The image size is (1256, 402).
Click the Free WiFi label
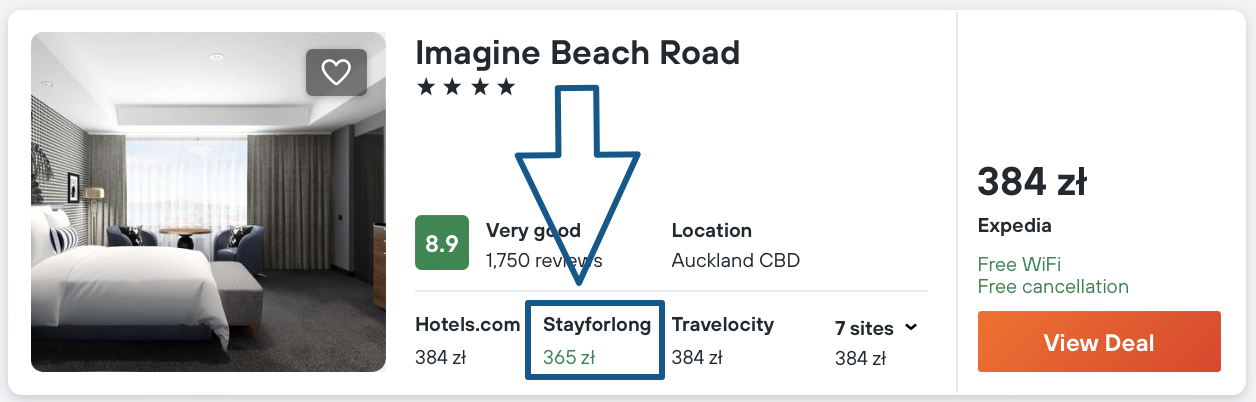(1019, 265)
